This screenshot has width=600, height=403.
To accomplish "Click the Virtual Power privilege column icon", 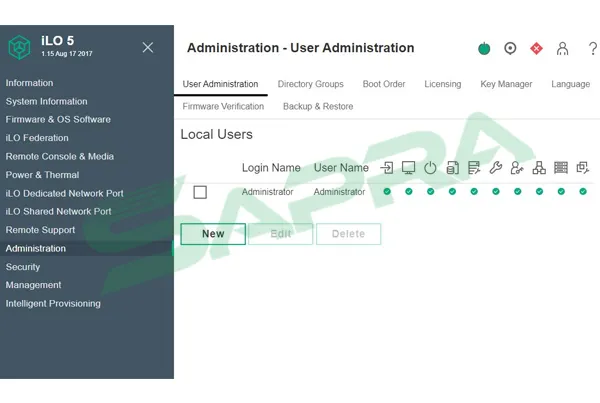I will coord(430,168).
